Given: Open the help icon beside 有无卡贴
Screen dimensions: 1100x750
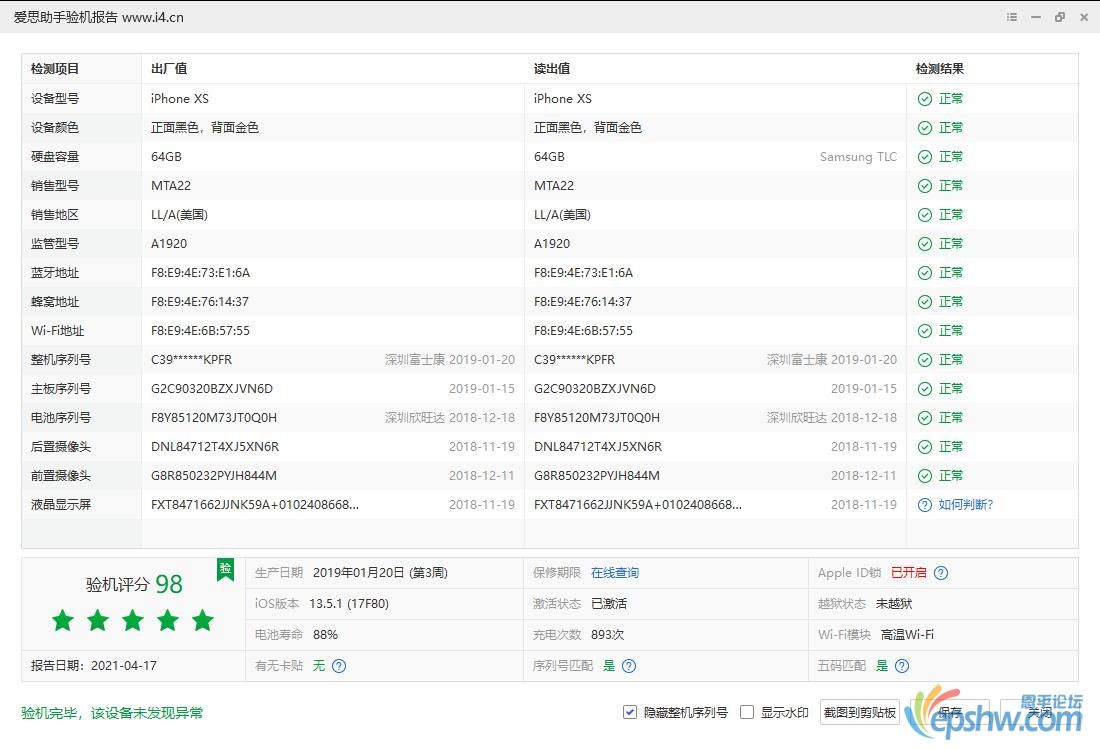Looking at the screenshot, I should pyautogui.click(x=339, y=666).
